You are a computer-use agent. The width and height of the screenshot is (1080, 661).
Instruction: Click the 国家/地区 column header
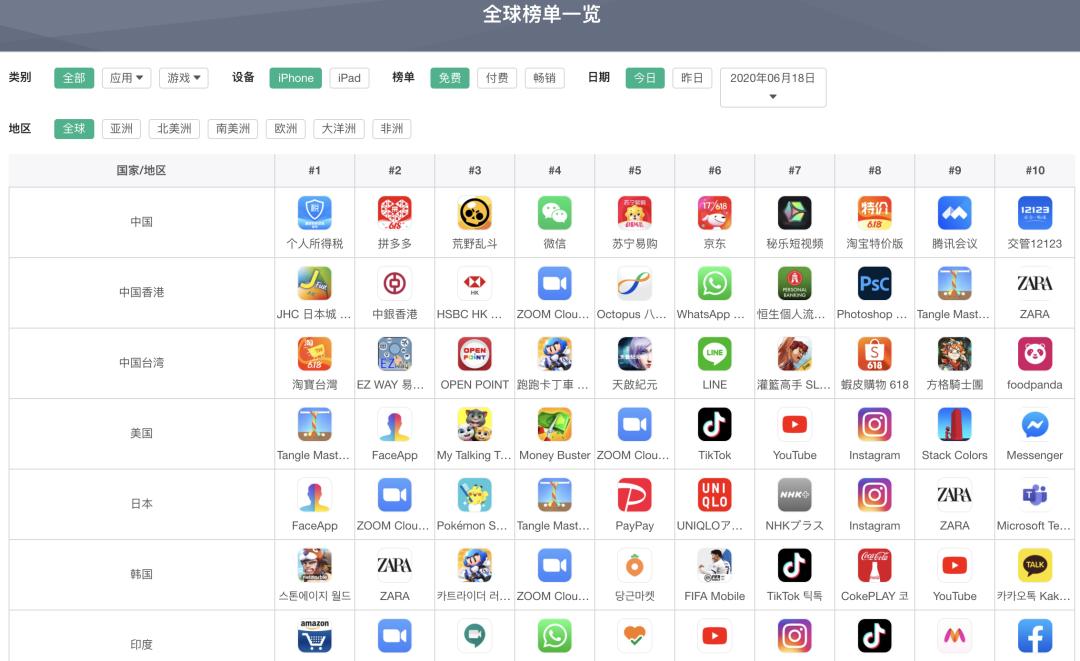[141, 170]
